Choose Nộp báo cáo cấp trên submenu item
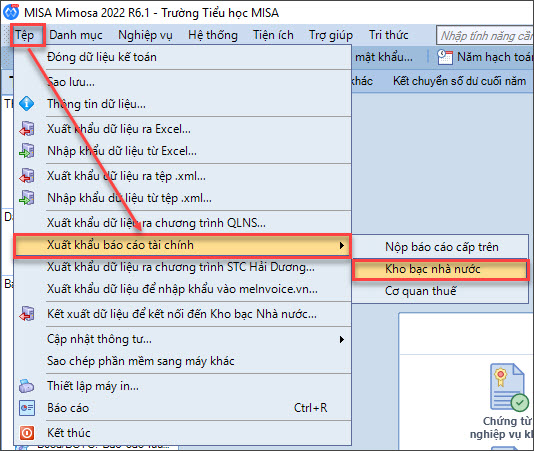 click(440, 247)
